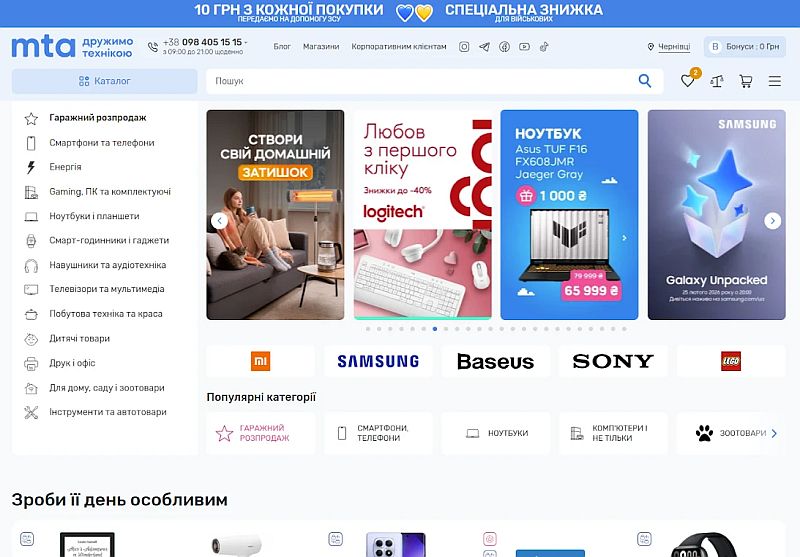Click the LEGO brand logo
Screen dimensions: 800x557
click(731, 361)
